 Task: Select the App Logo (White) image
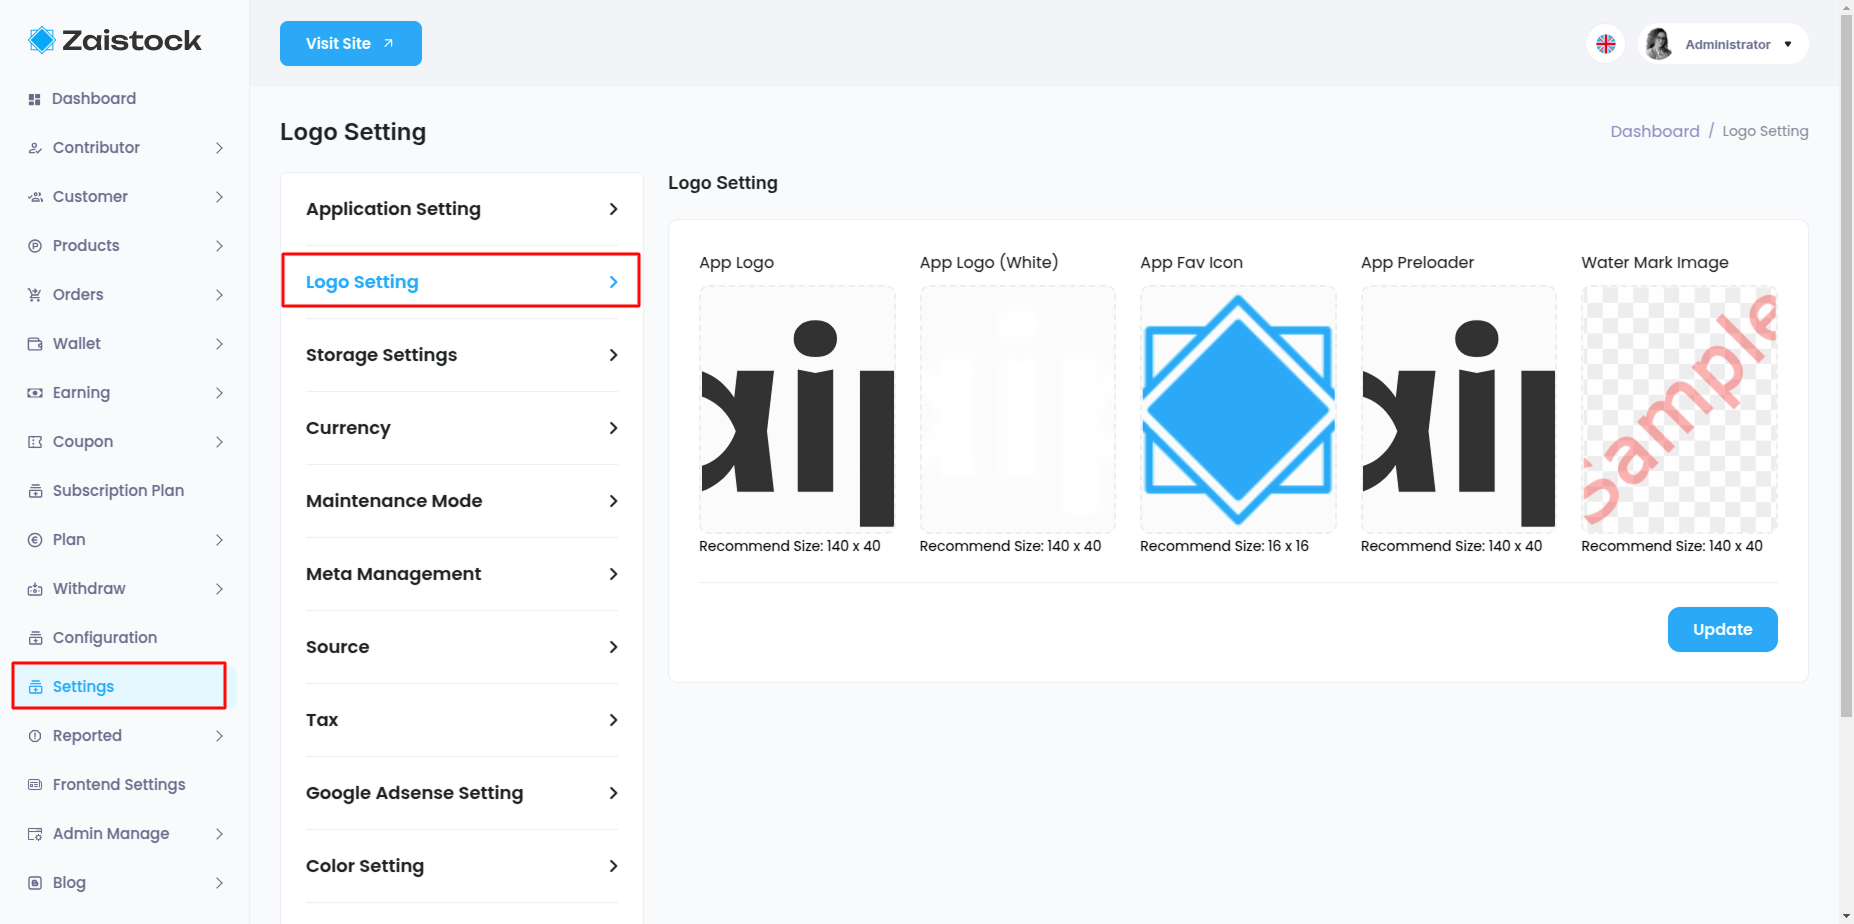(1017, 410)
